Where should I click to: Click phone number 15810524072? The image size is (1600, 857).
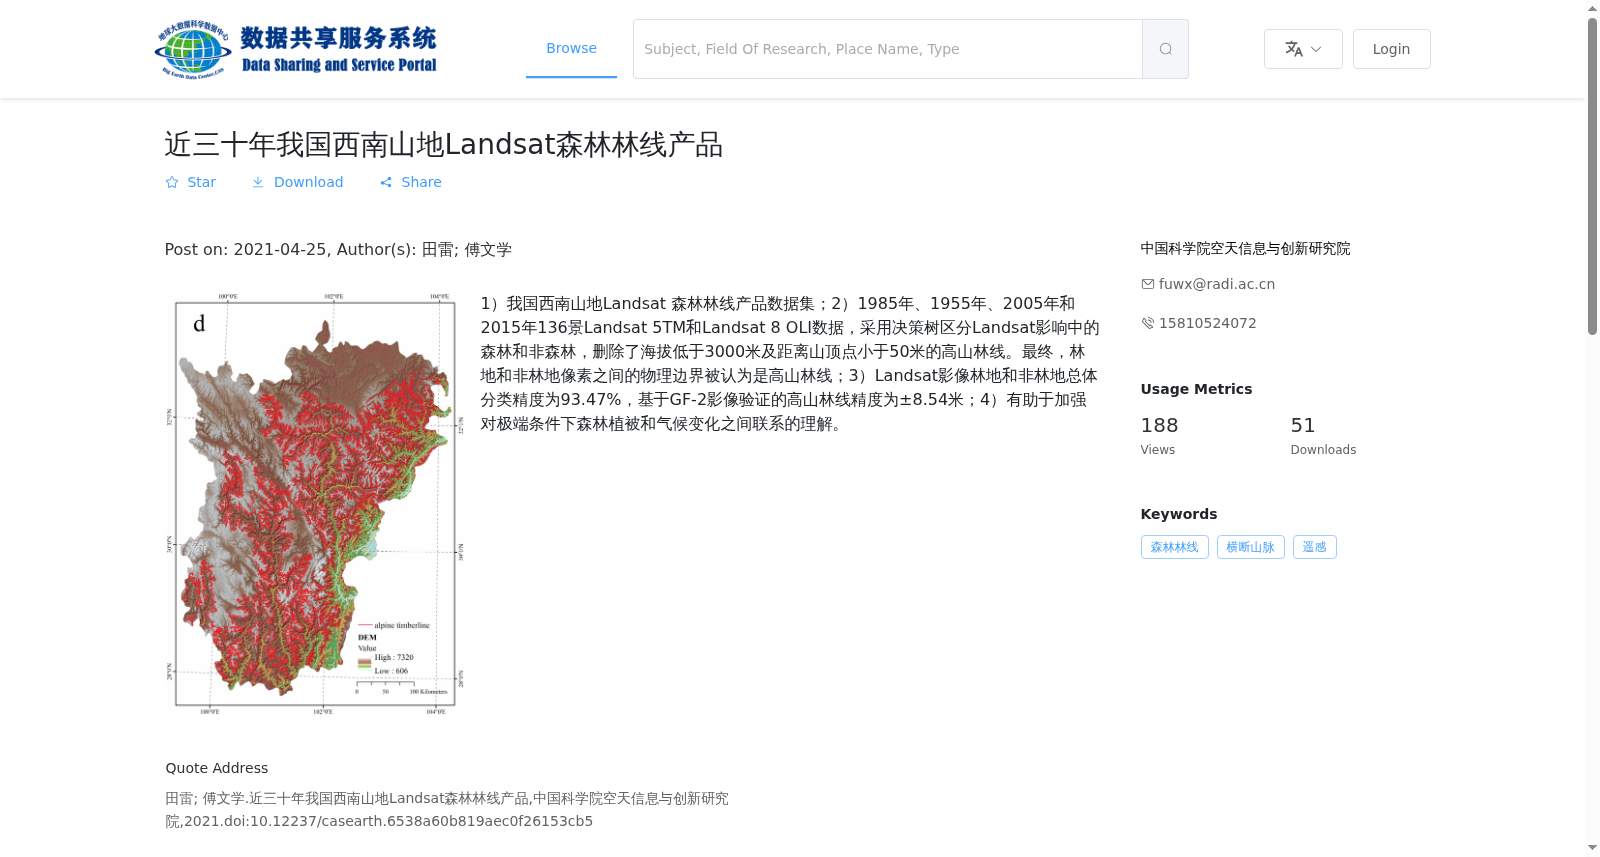(x=1208, y=323)
